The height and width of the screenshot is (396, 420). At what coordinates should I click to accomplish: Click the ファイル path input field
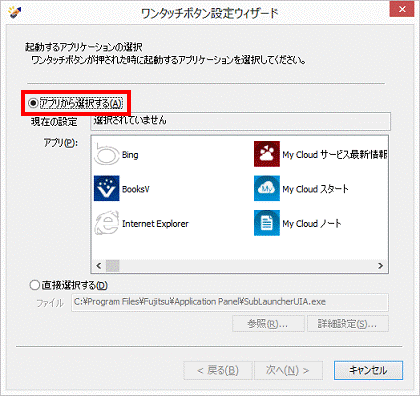(x=230, y=302)
